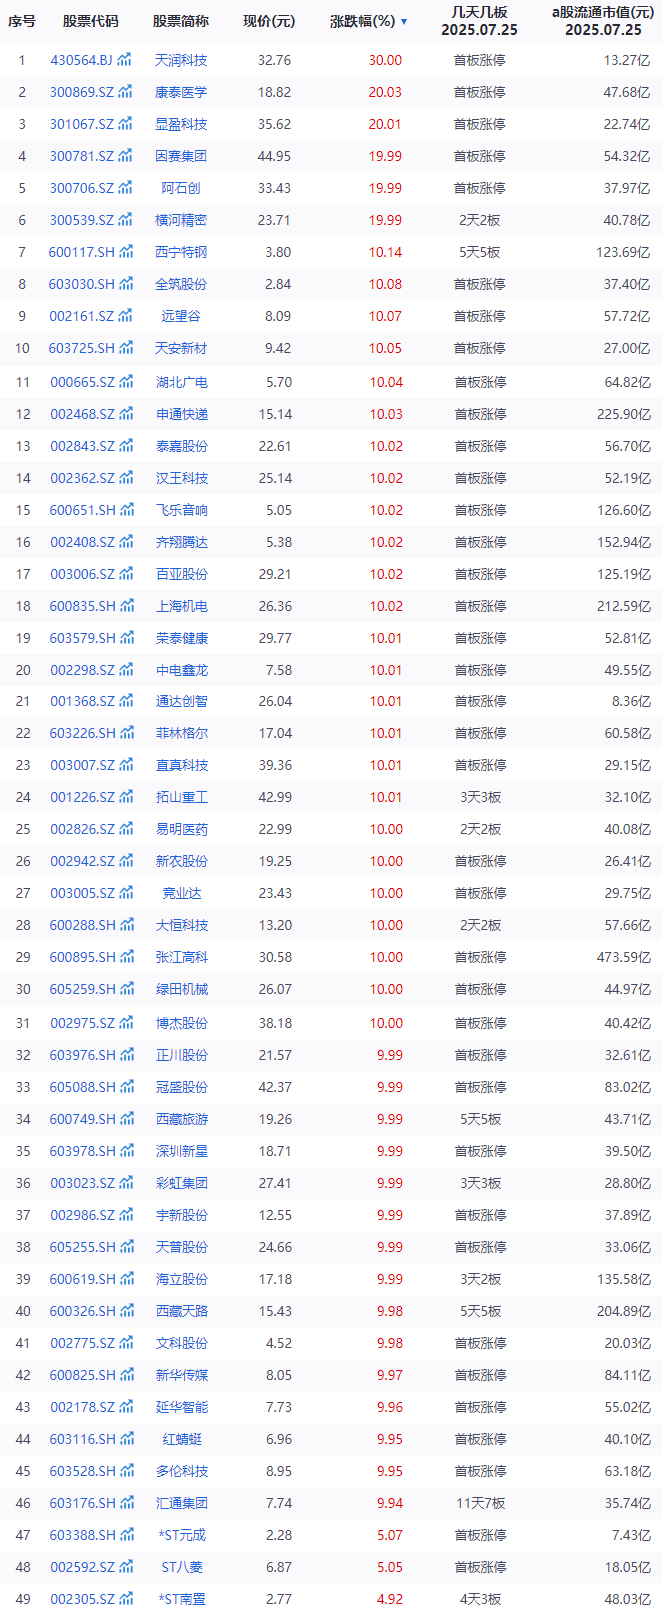This screenshot has width=662, height=1617.
Task: Open stock name 申通快递
Action: 182,414
